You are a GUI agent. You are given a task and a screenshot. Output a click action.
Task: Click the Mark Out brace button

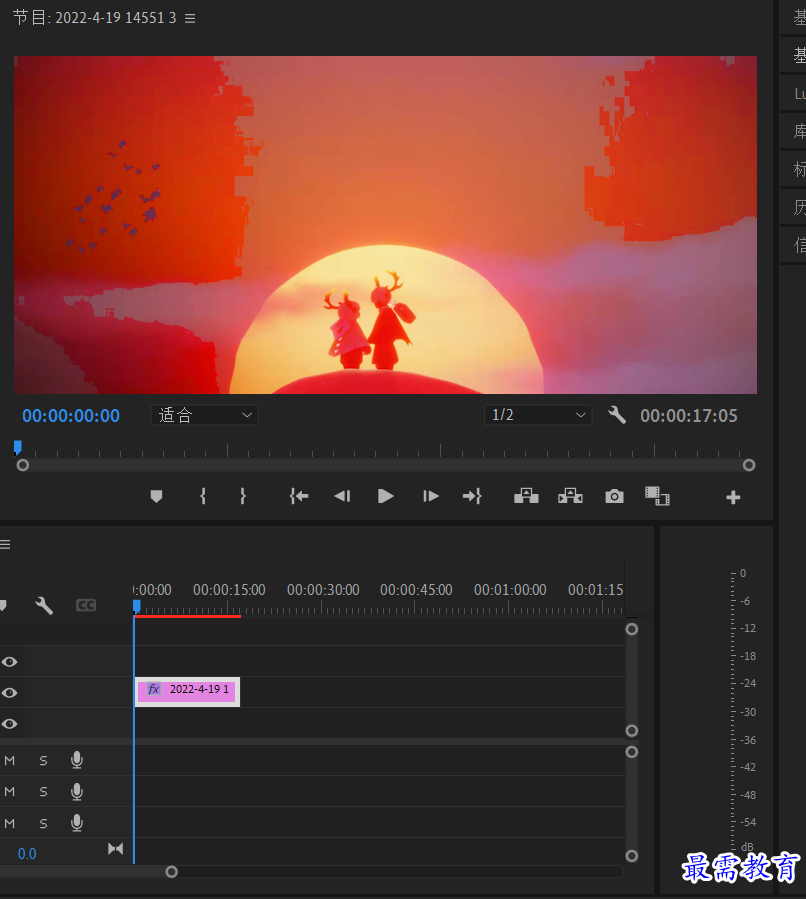pos(243,496)
